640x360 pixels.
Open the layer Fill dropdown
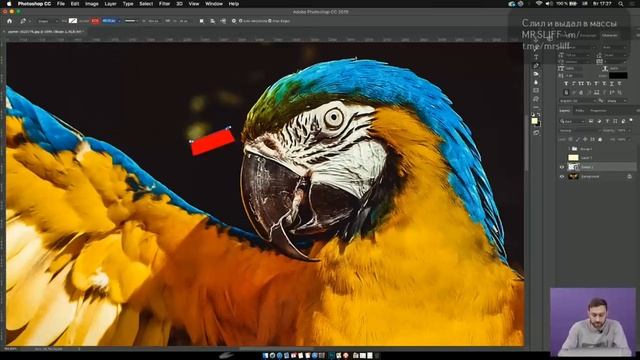(624, 139)
